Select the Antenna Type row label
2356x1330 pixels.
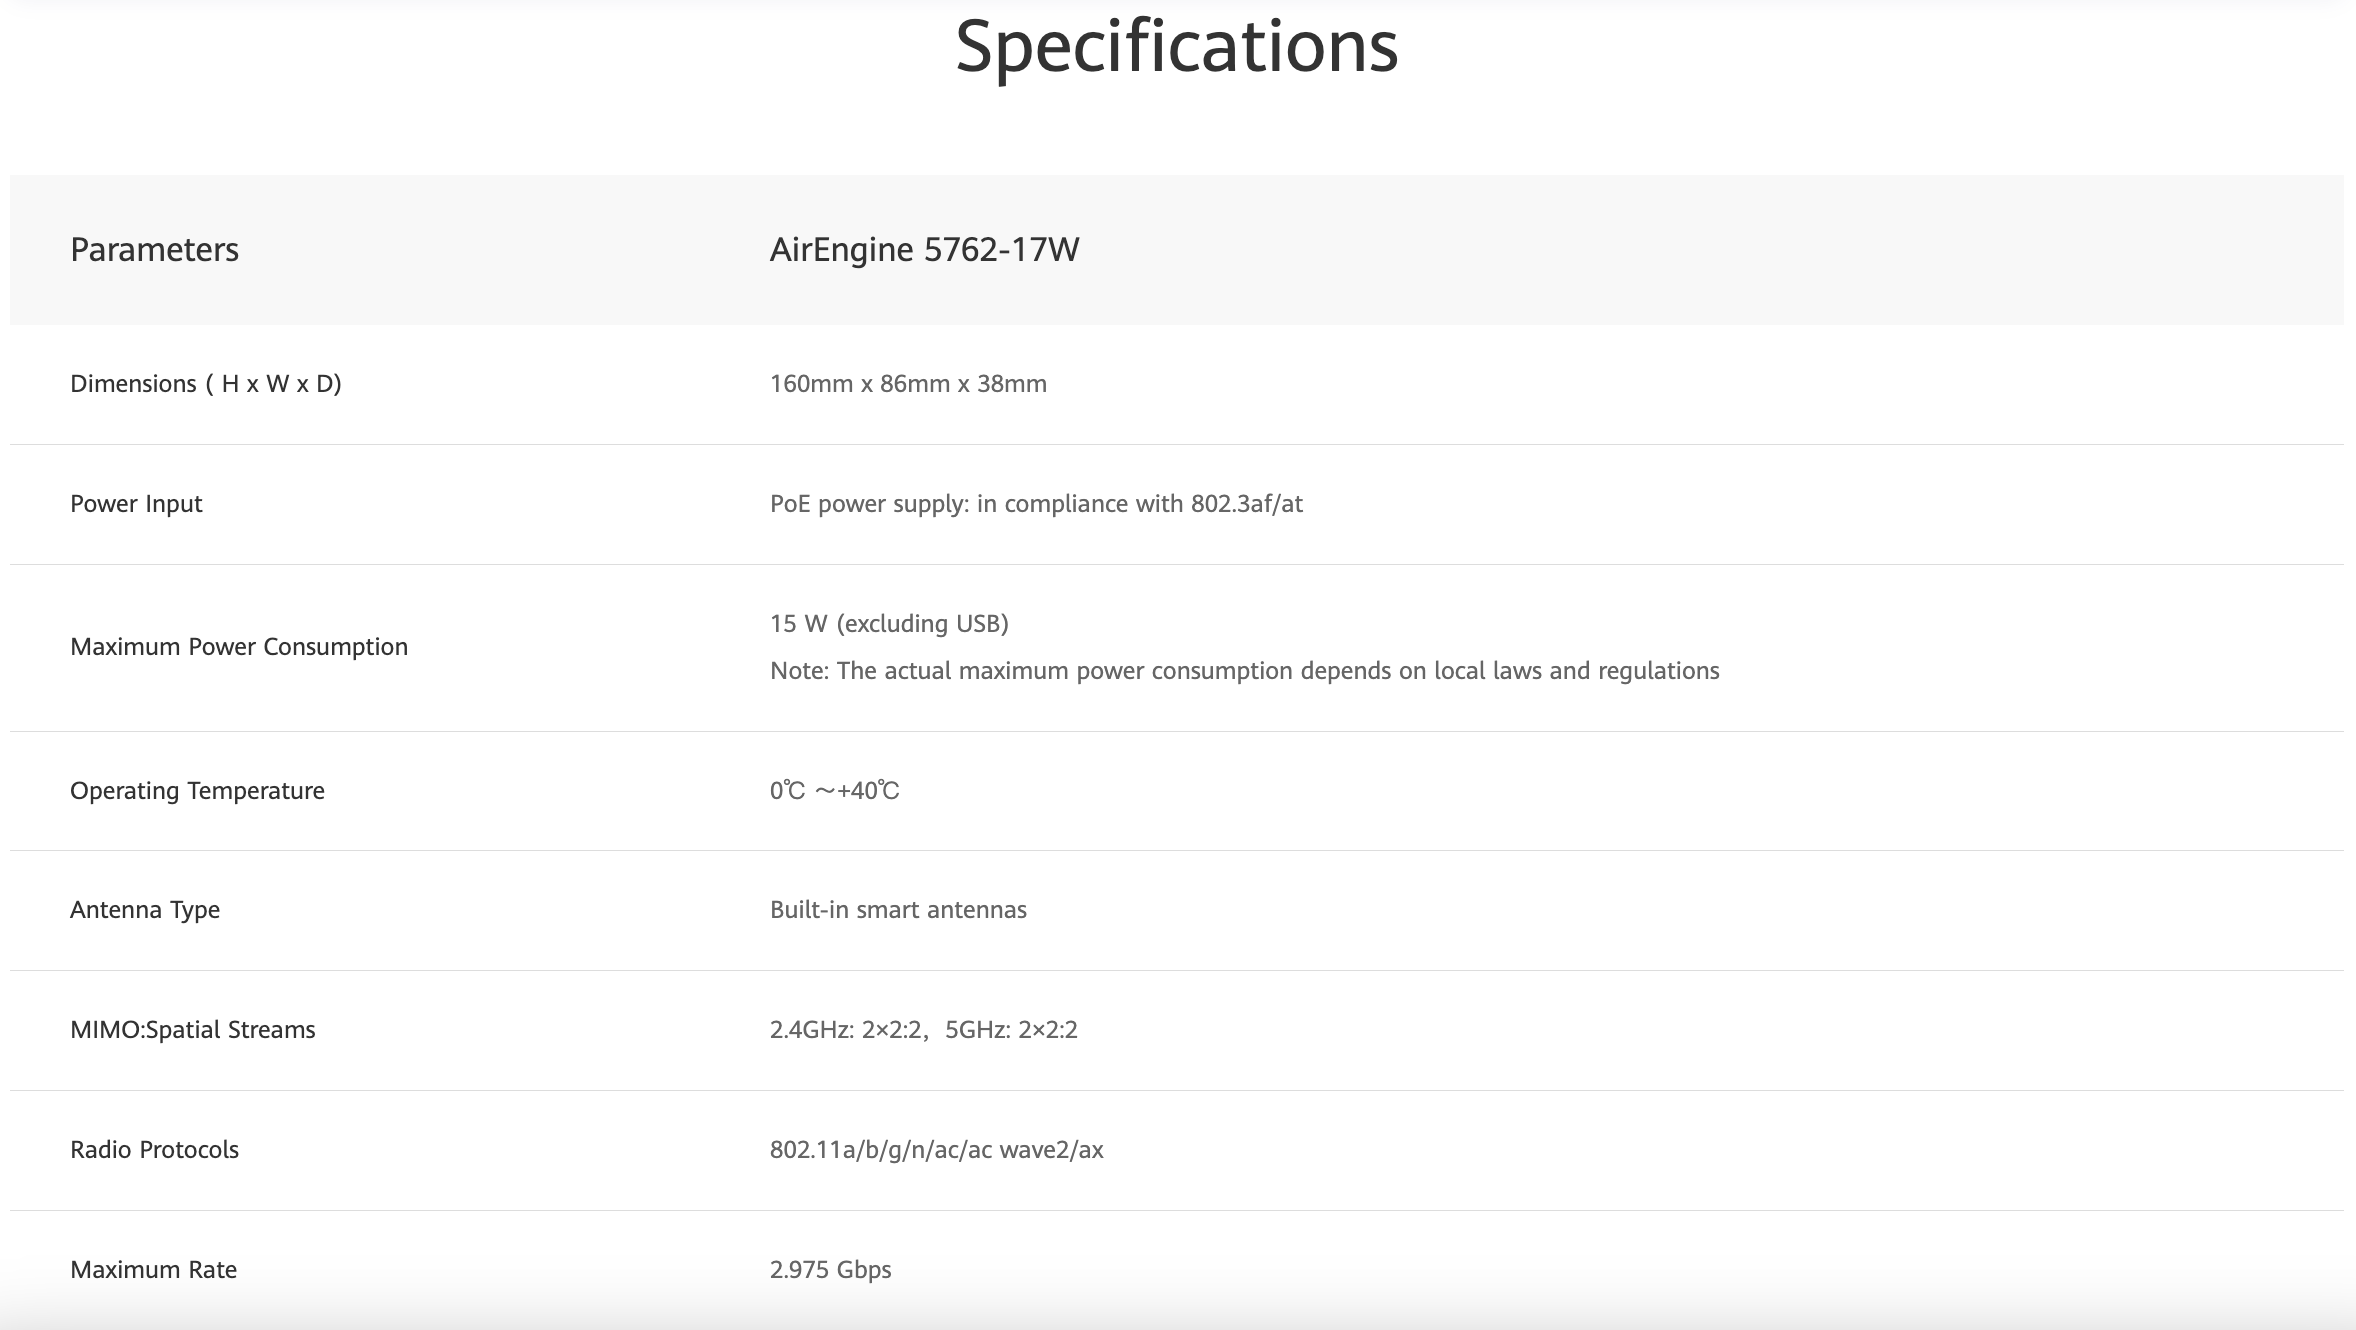(x=145, y=910)
